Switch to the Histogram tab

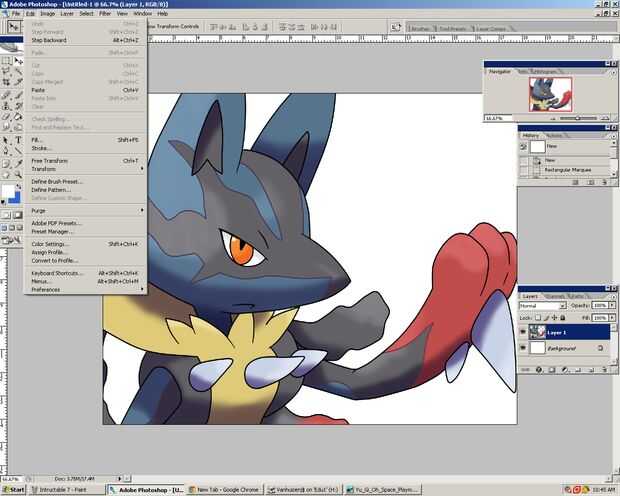coord(546,72)
